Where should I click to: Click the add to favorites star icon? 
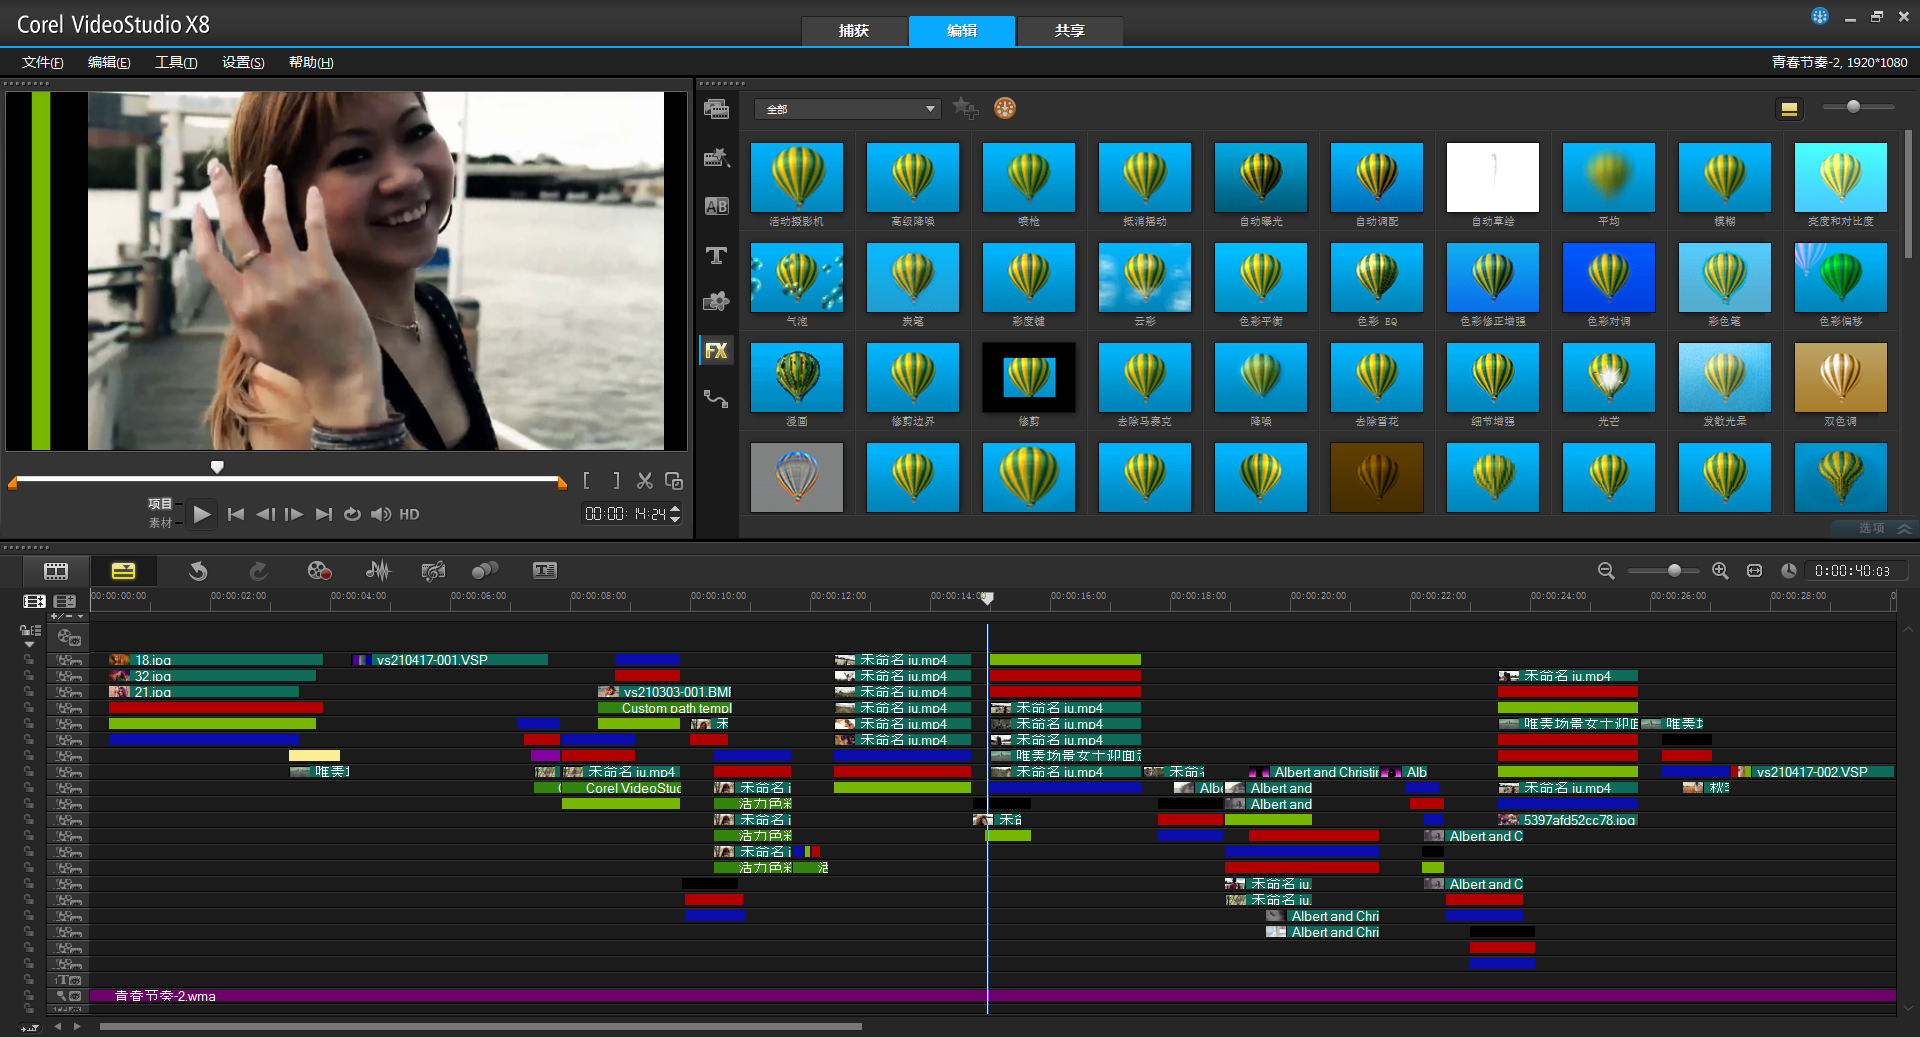coord(965,108)
